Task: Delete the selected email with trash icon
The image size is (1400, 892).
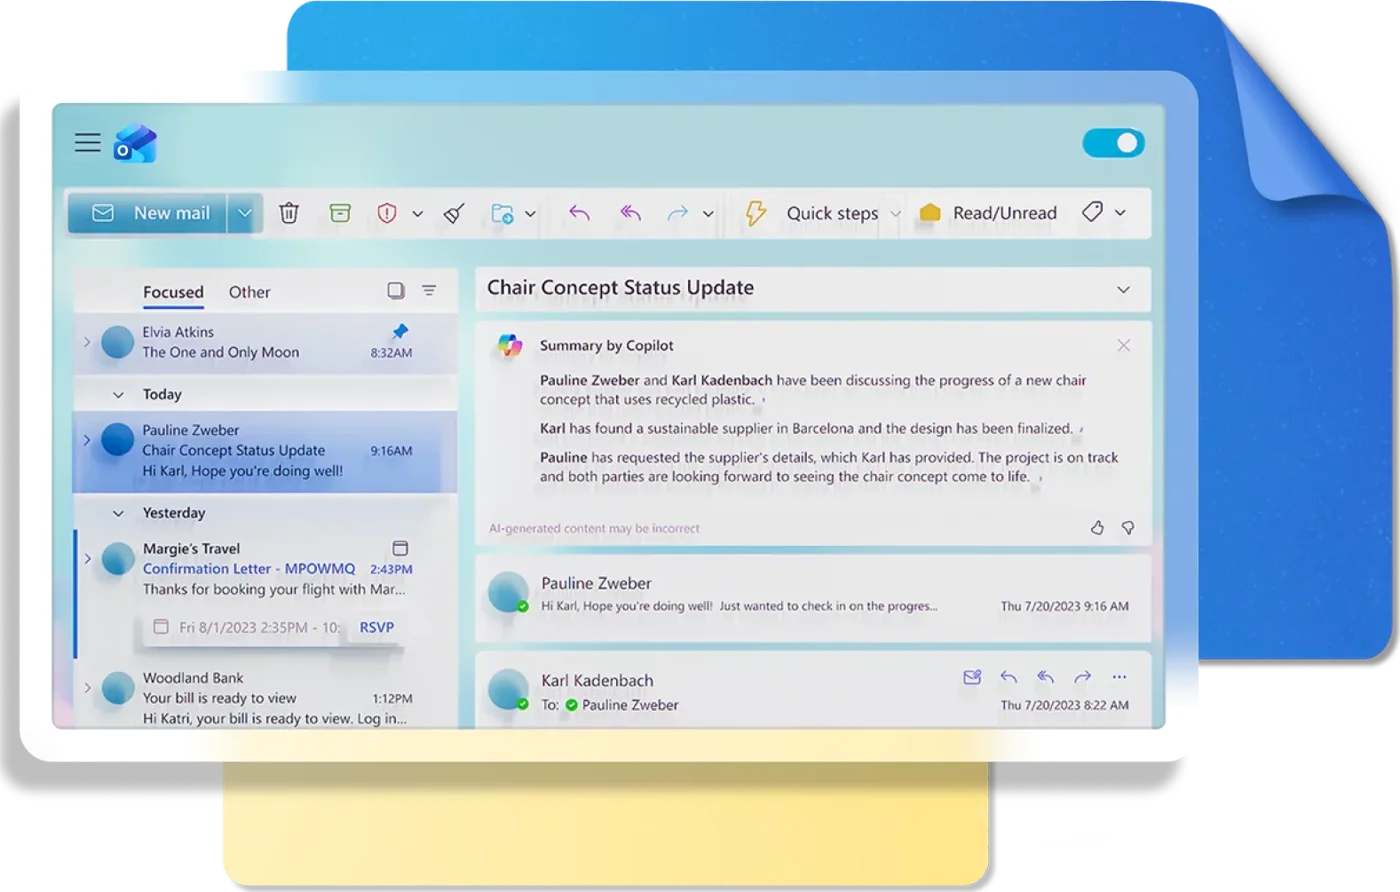Action: point(289,213)
